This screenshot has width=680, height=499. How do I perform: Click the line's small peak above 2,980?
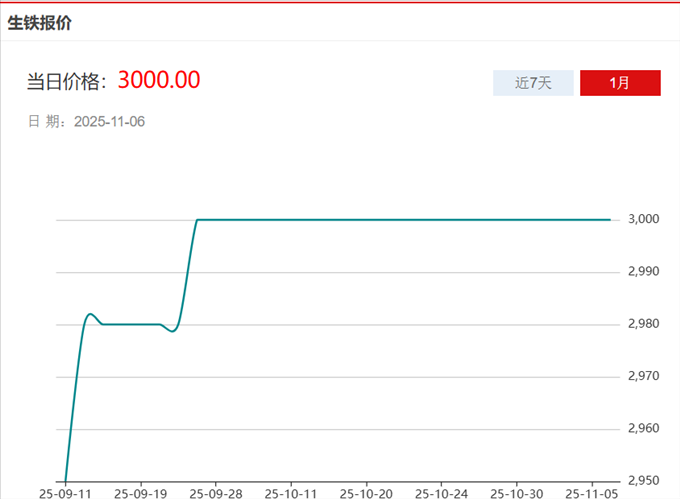(90, 314)
